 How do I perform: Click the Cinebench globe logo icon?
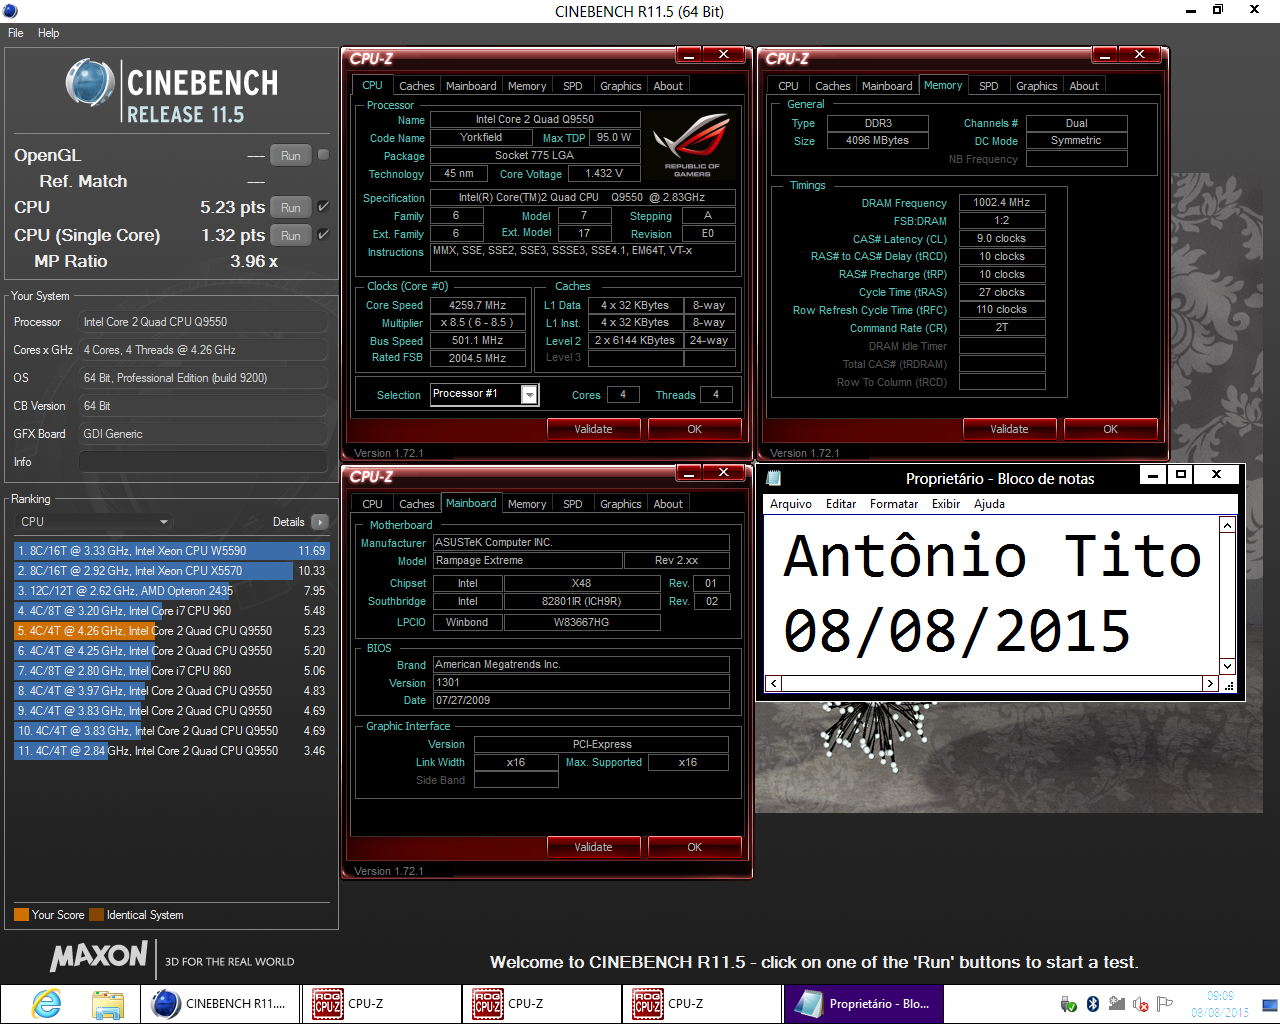coord(90,83)
